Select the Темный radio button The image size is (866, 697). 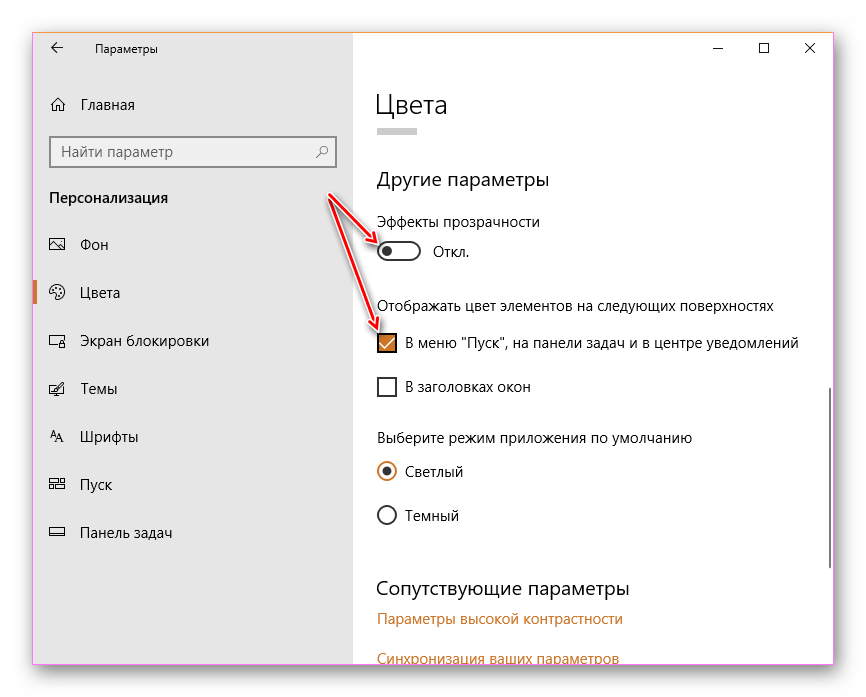[x=387, y=516]
